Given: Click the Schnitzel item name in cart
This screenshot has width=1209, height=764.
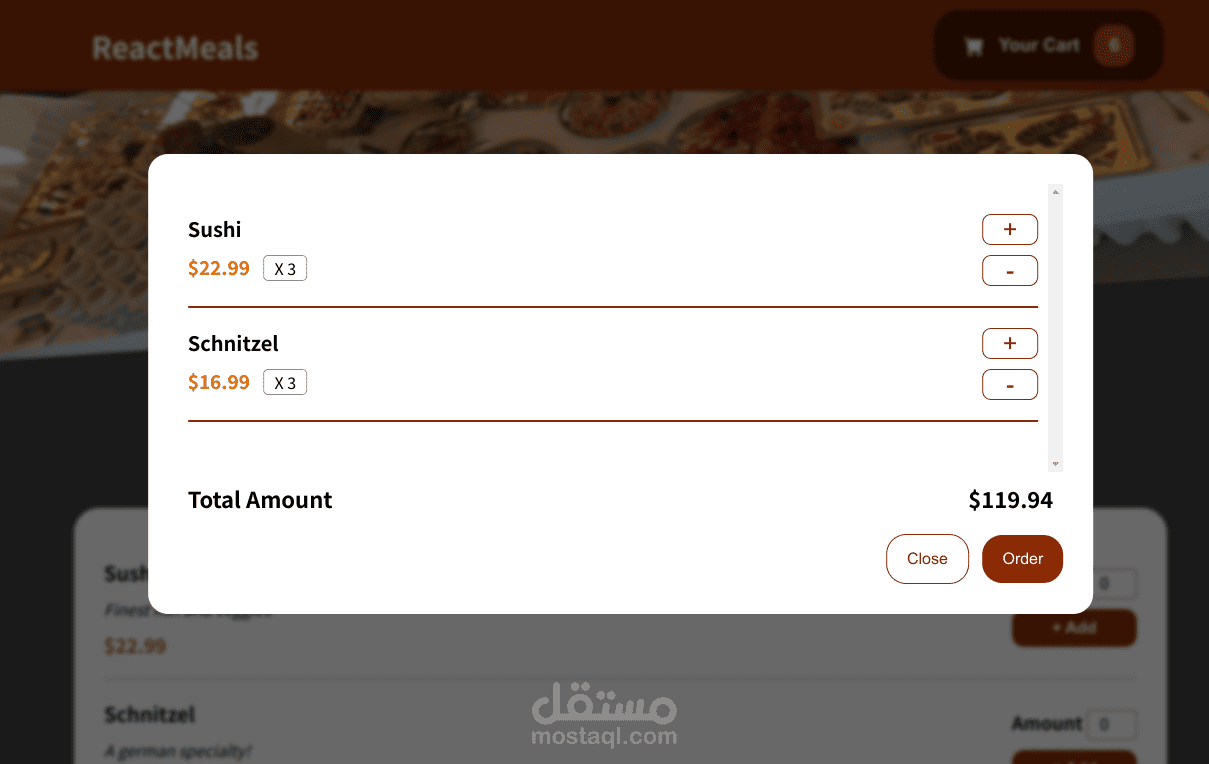Looking at the screenshot, I should (x=233, y=344).
